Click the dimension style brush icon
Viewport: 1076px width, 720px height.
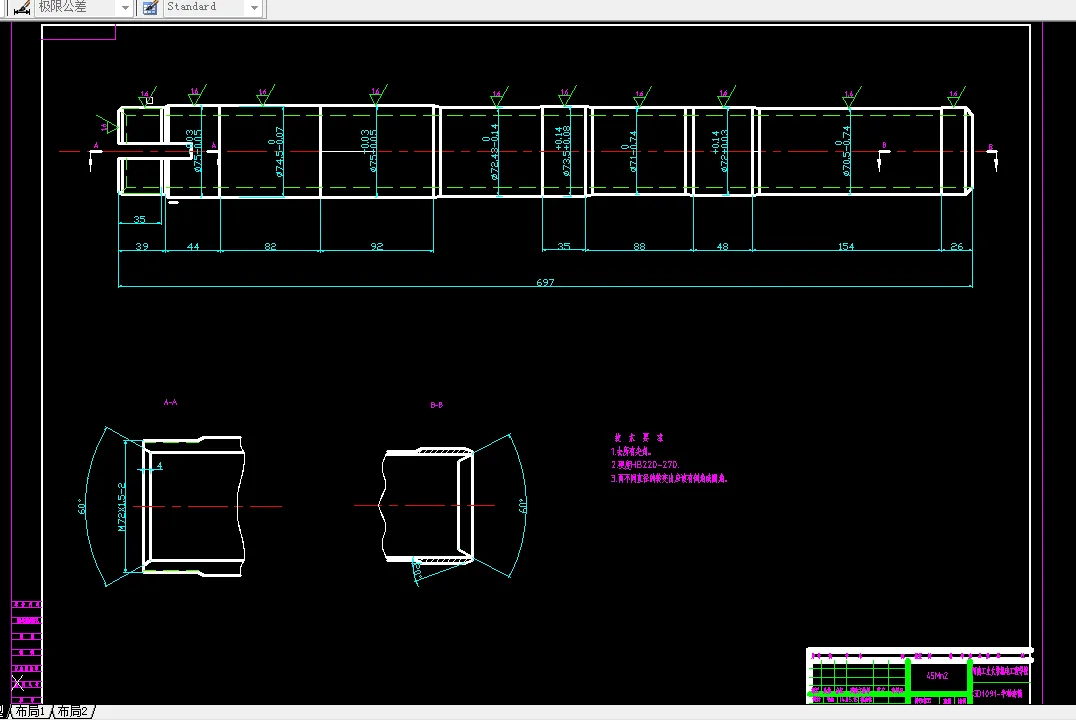coord(22,8)
